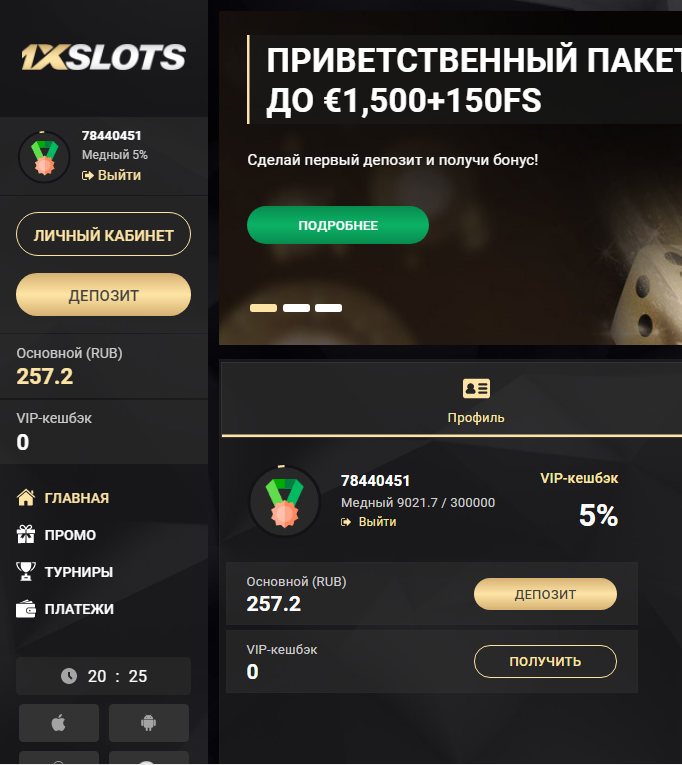Screen dimensions: 682x765
Task: Click Выйти link in profile panel
Action: coord(369,522)
